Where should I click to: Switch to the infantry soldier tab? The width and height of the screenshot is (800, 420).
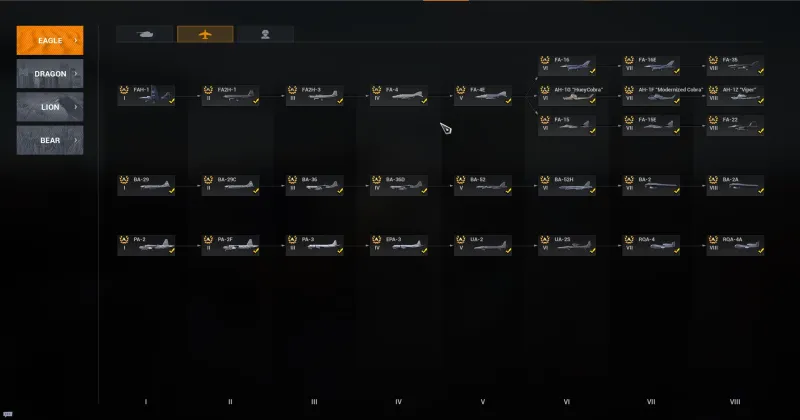(265, 34)
